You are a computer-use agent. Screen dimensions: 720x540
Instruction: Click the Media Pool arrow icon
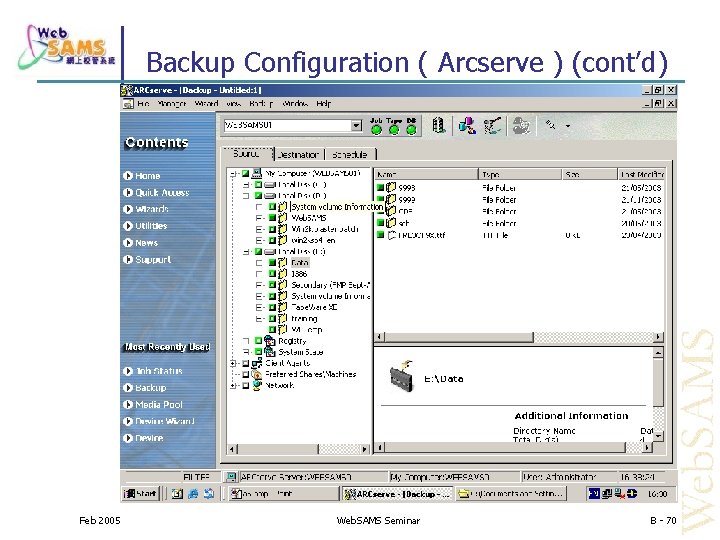[x=128, y=405]
